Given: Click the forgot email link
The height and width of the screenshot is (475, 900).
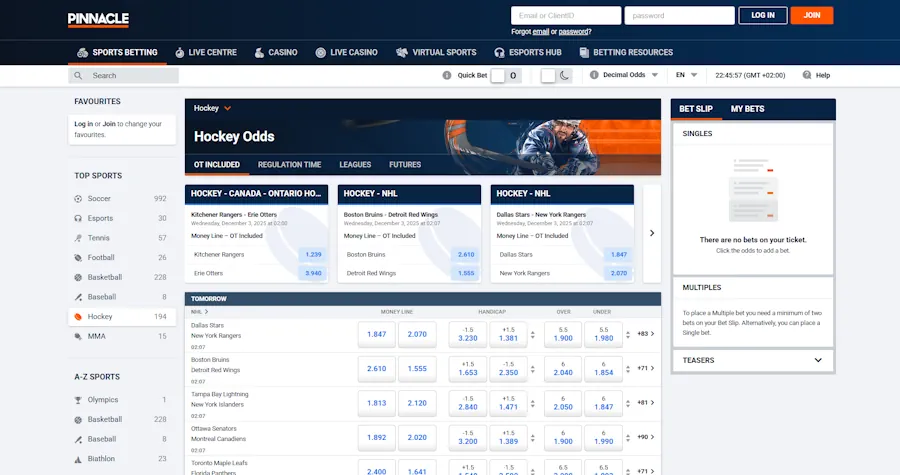Looking at the screenshot, I should (x=541, y=32).
